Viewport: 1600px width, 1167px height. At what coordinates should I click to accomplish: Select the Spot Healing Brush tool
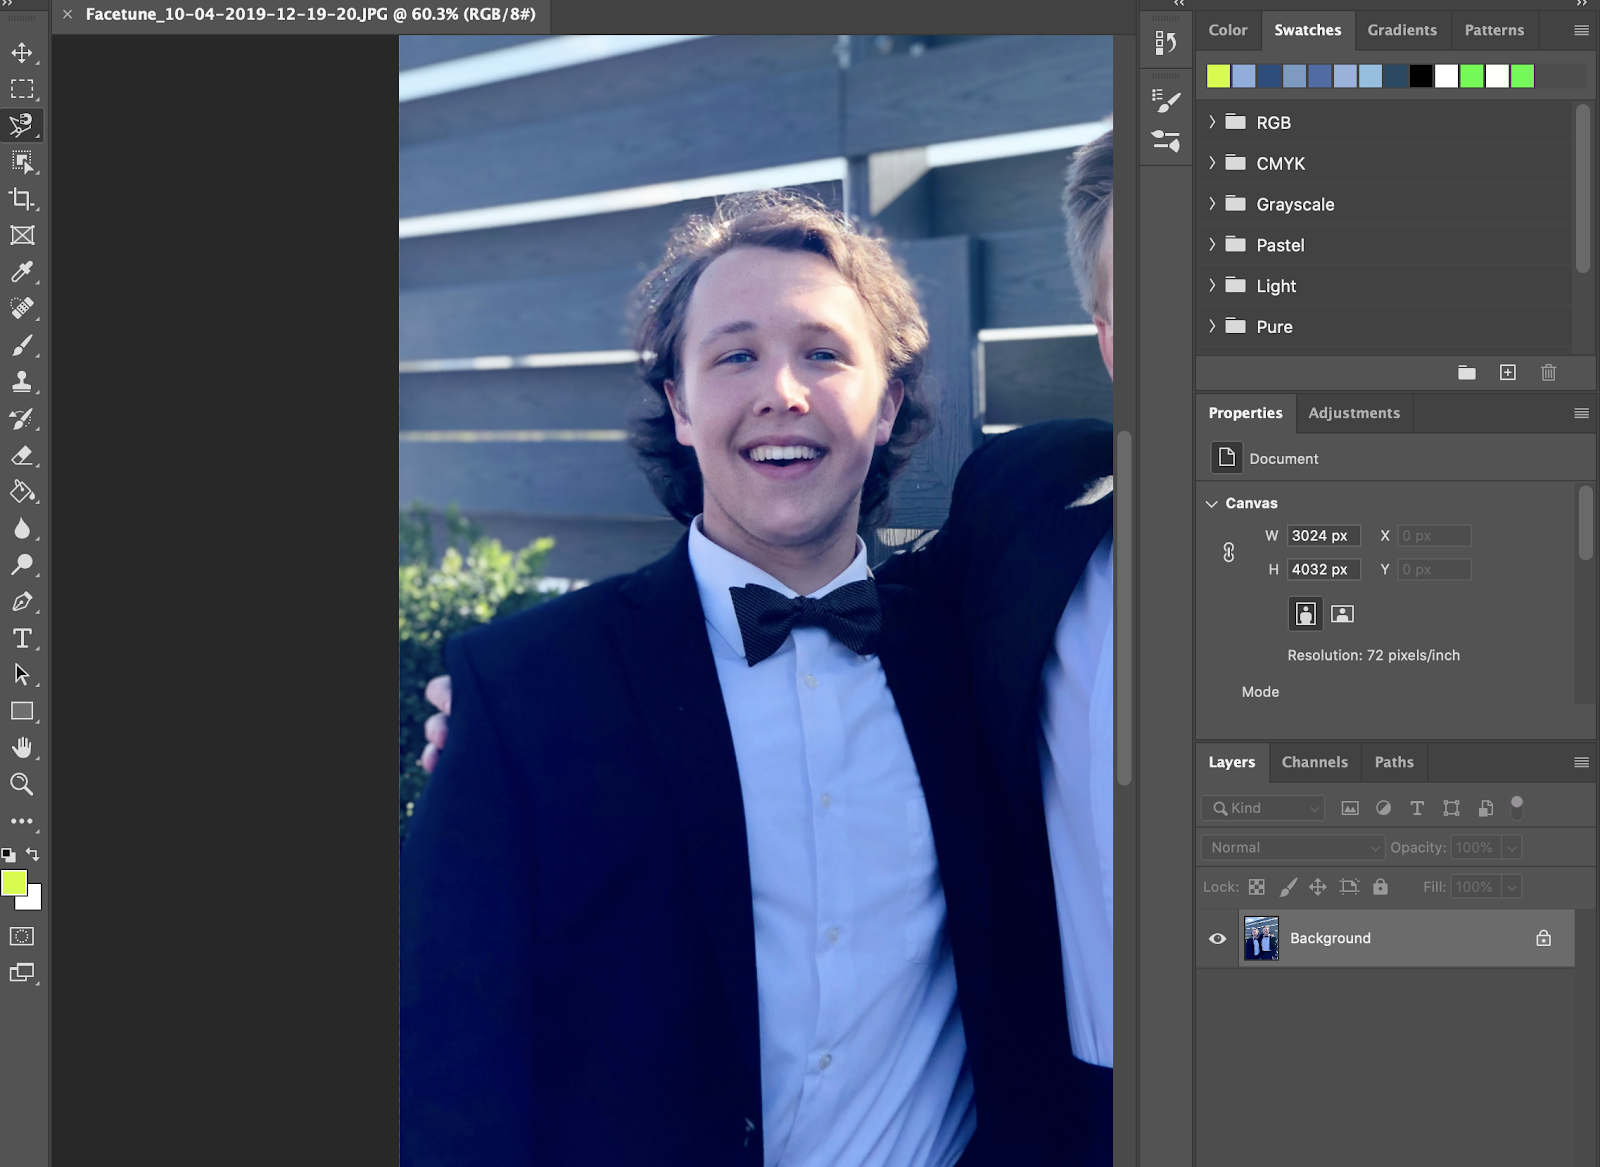pyautogui.click(x=22, y=308)
